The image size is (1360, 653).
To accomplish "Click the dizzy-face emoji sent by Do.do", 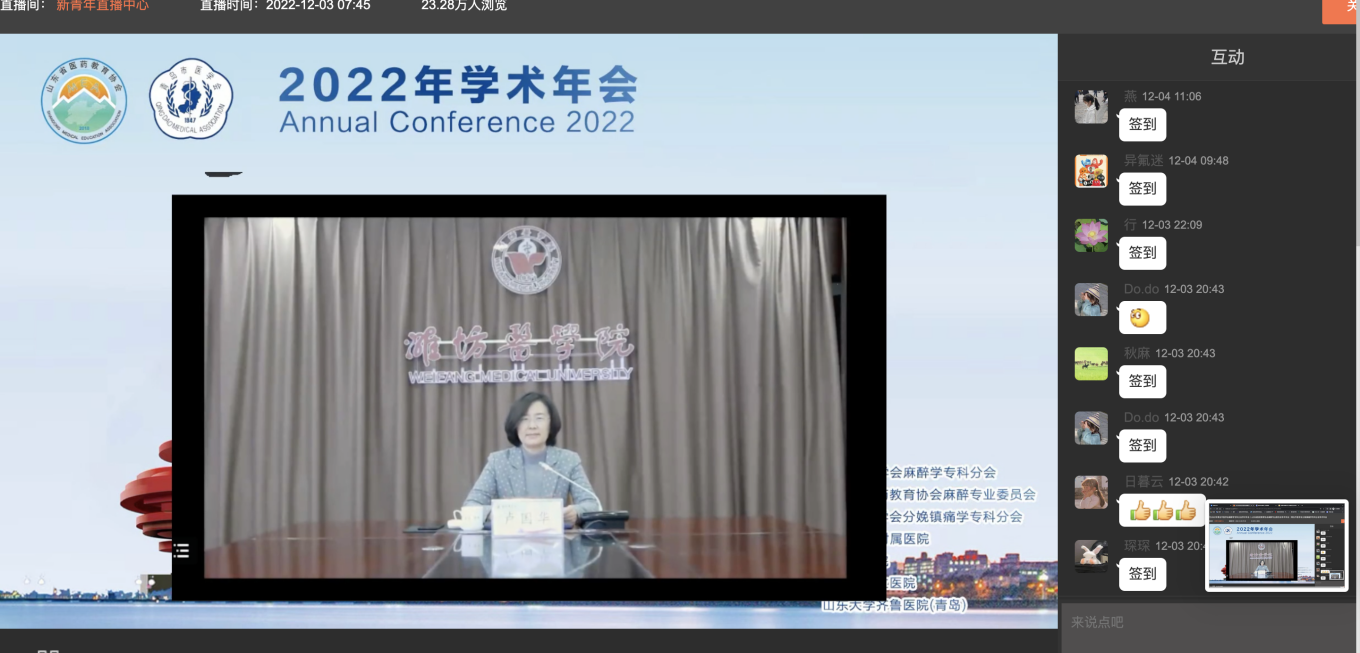I will coord(1139,318).
